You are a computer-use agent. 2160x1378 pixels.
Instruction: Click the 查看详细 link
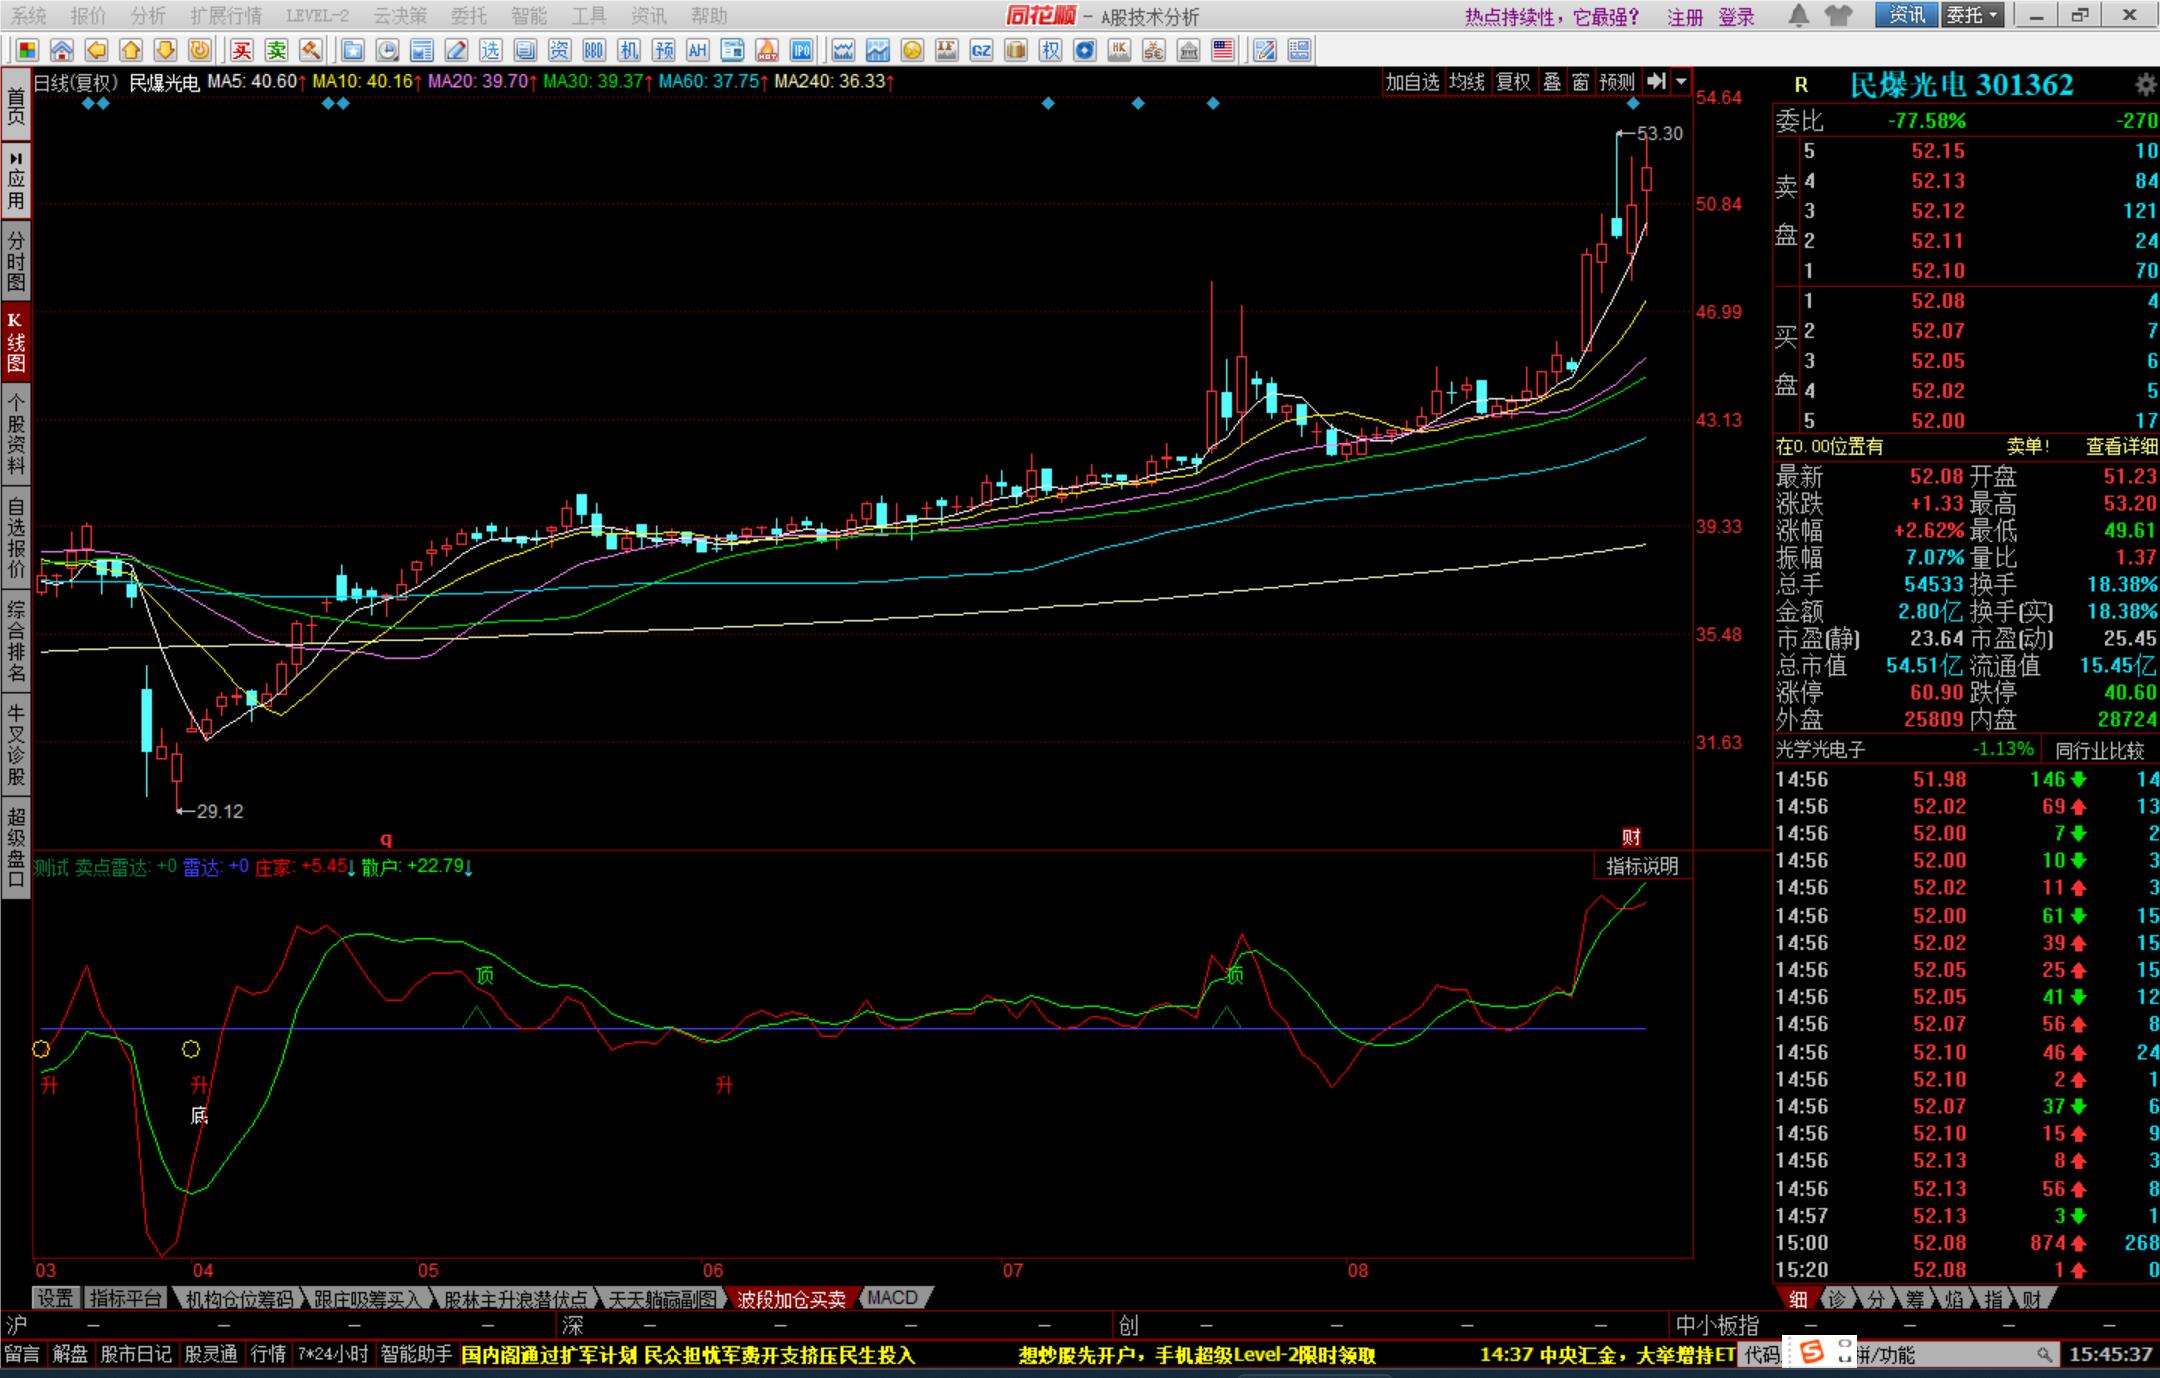(2120, 447)
